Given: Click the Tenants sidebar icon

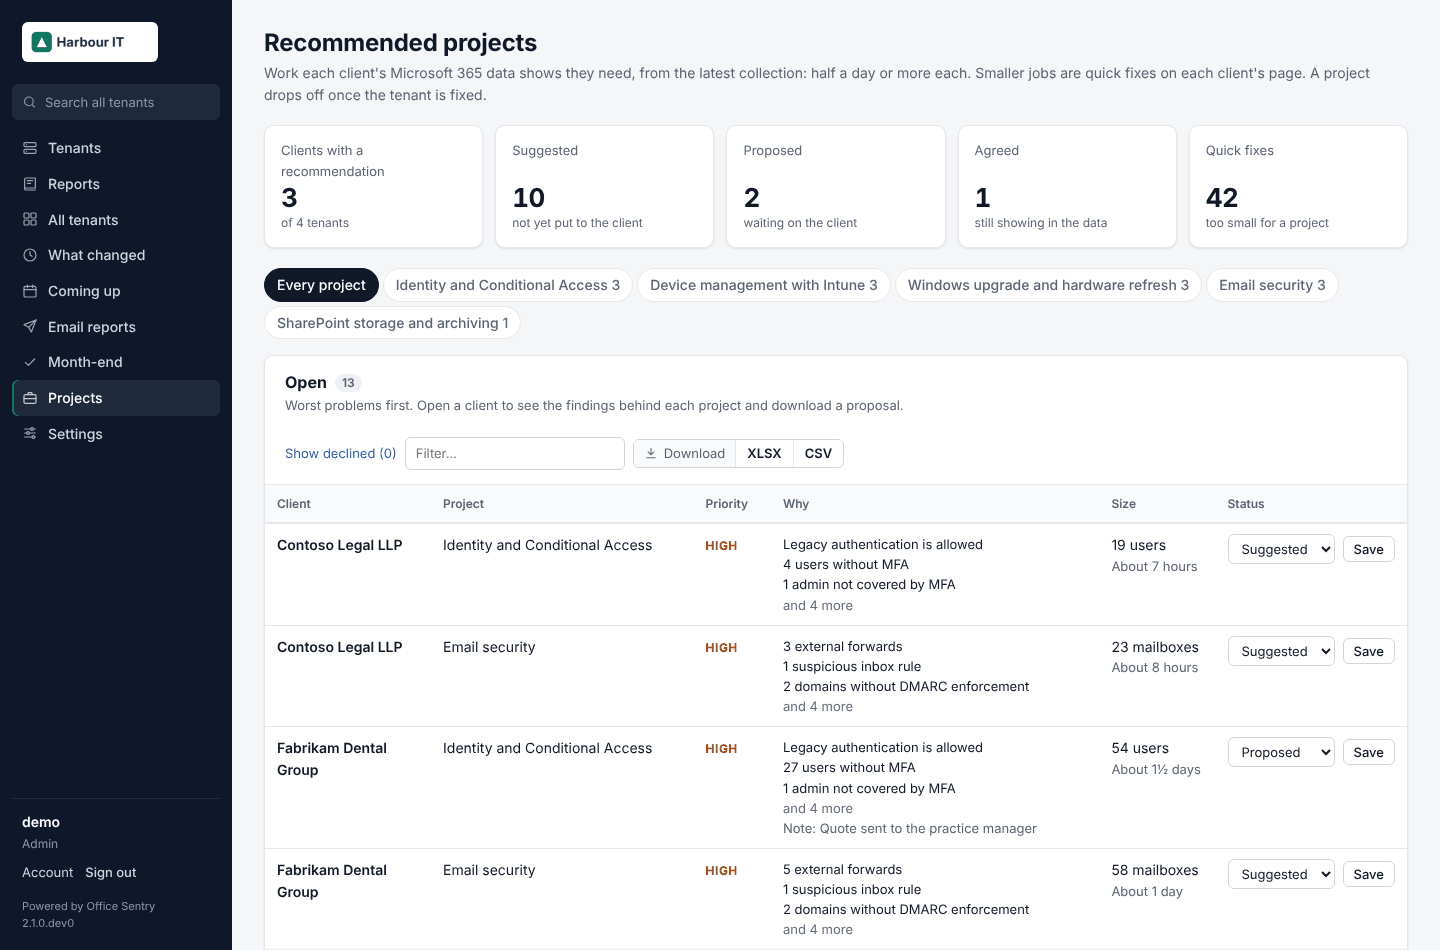Looking at the screenshot, I should (x=30, y=148).
